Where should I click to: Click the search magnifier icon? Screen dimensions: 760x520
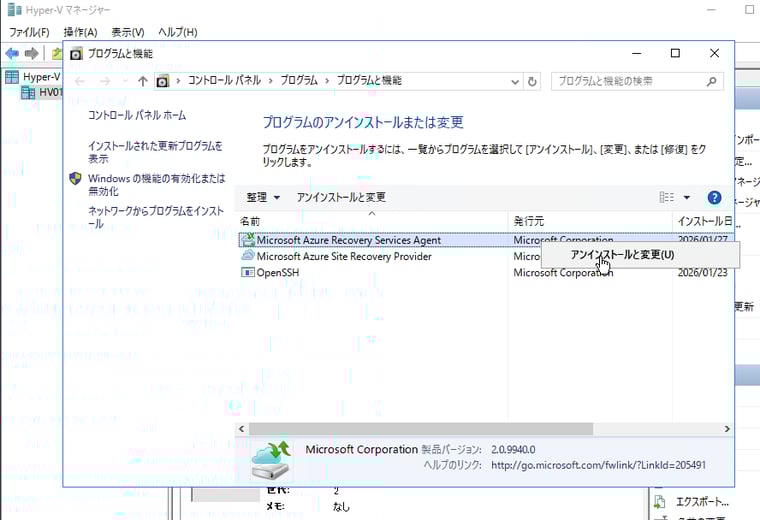(x=712, y=81)
